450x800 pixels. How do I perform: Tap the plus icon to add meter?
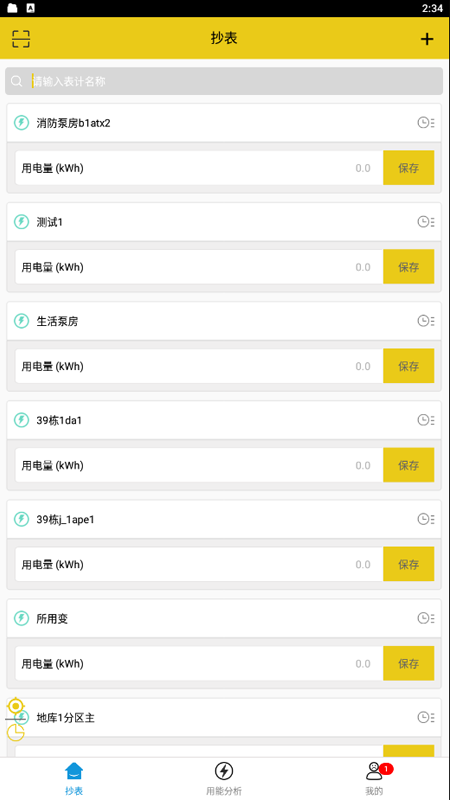pos(427,39)
